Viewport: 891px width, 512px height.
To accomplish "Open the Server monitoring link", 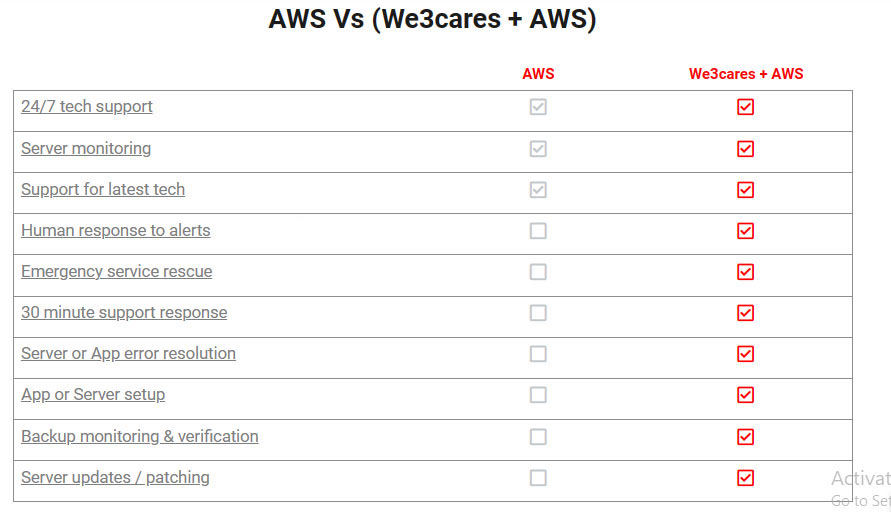I will 86,148.
